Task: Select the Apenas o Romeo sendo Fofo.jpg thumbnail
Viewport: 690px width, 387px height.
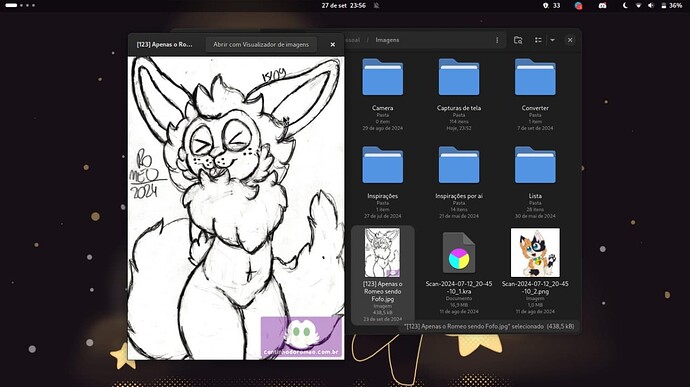Action: (382, 252)
